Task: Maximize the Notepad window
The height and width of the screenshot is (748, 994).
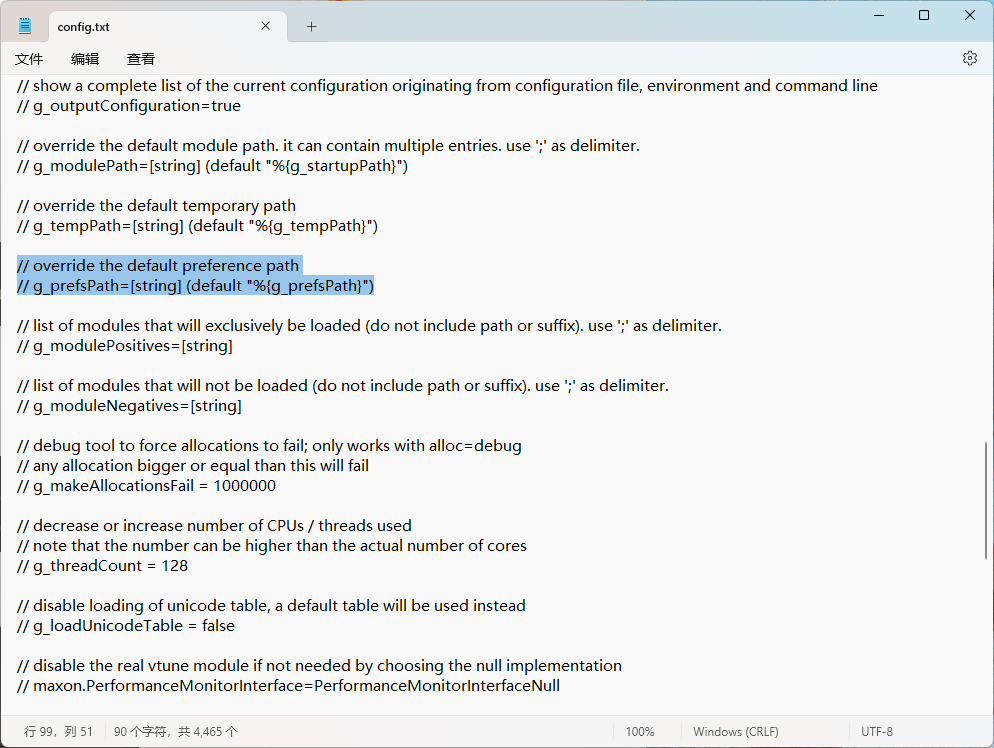Action: tap(924, 15)
